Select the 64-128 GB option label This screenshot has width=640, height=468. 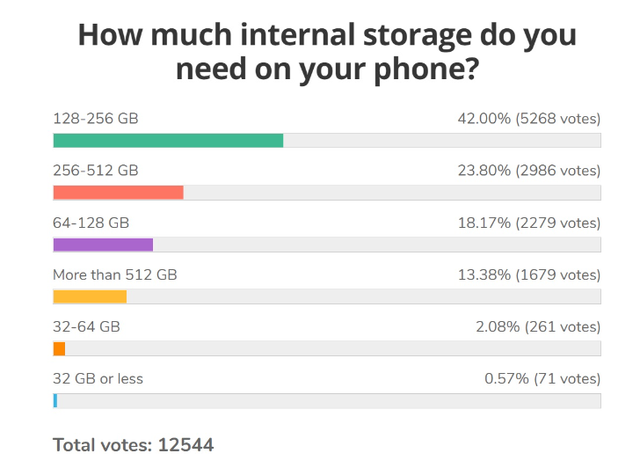[x=91, y=223]
